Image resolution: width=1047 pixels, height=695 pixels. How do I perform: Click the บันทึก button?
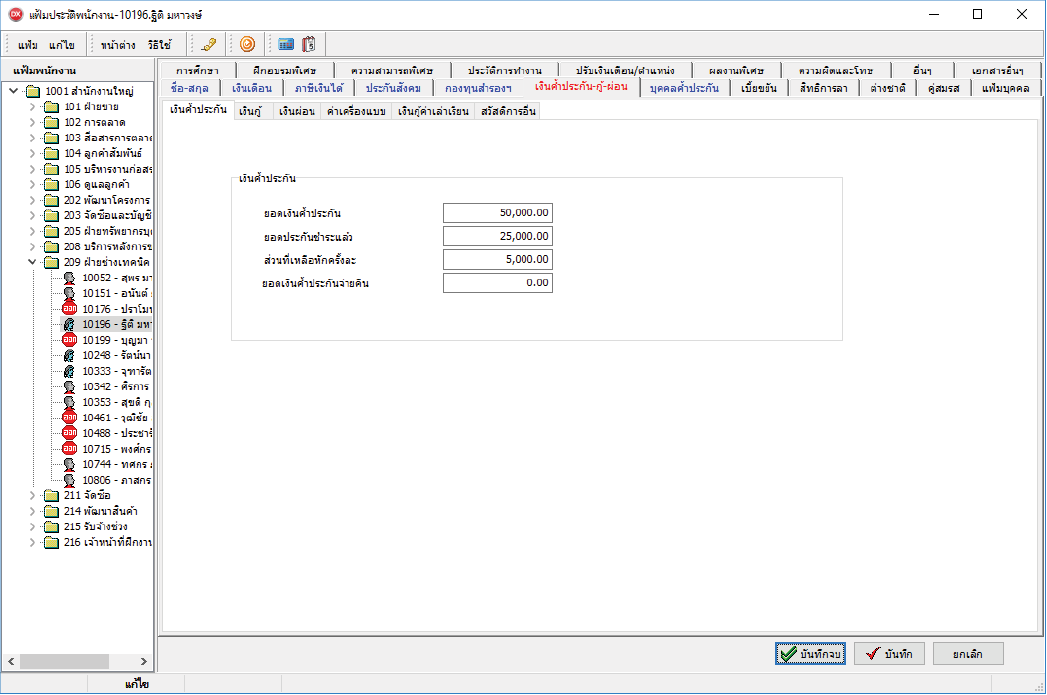(x=889, y=654)
